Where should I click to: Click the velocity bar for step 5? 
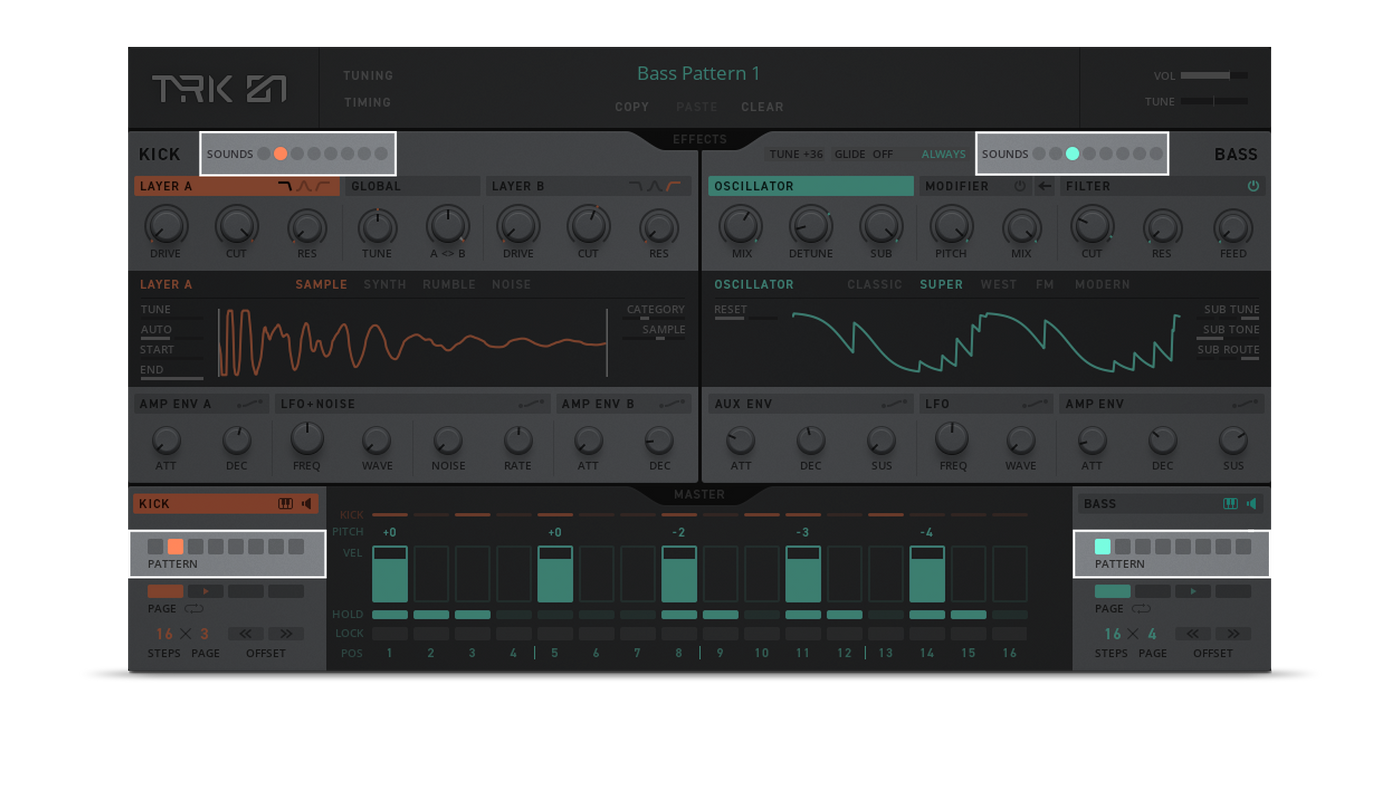(555, 574)
